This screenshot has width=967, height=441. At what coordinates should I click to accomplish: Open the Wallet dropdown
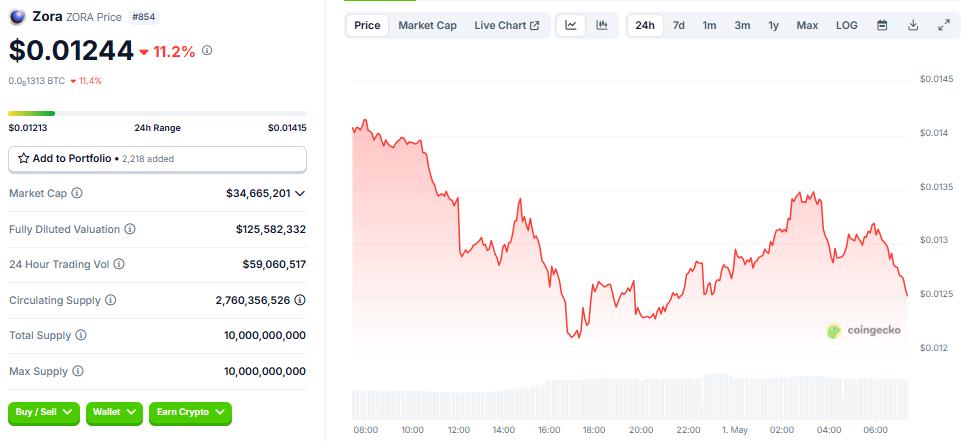coord(115,411)
